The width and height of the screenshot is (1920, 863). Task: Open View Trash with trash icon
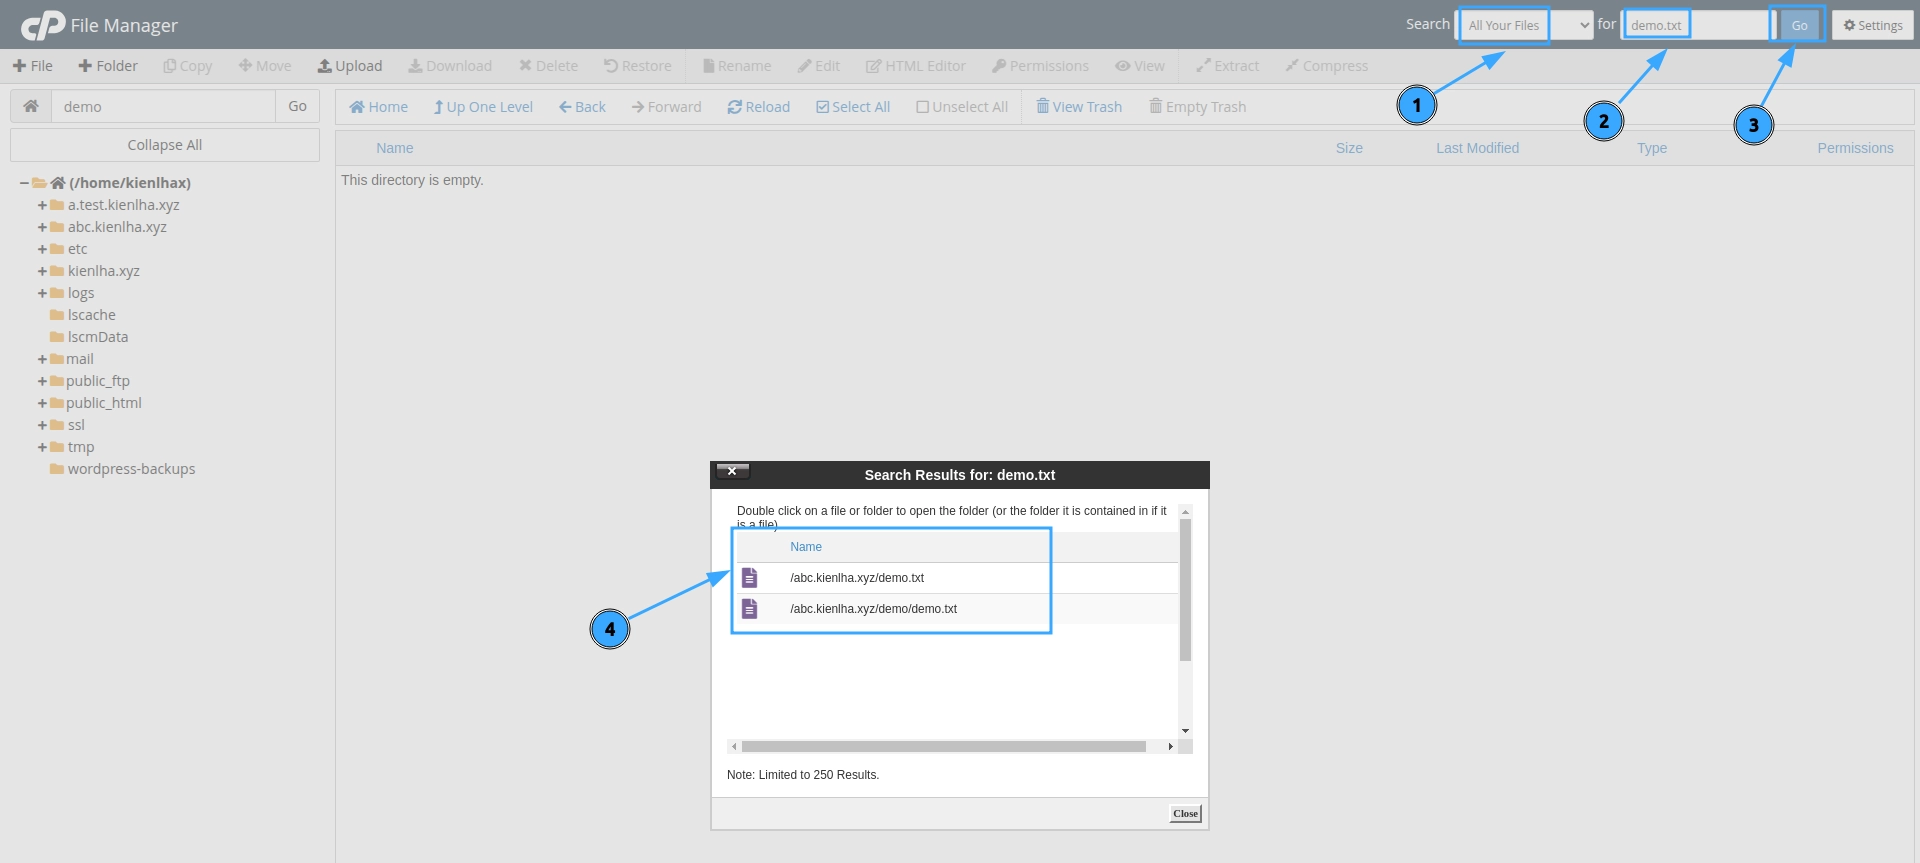[1043, 107]
